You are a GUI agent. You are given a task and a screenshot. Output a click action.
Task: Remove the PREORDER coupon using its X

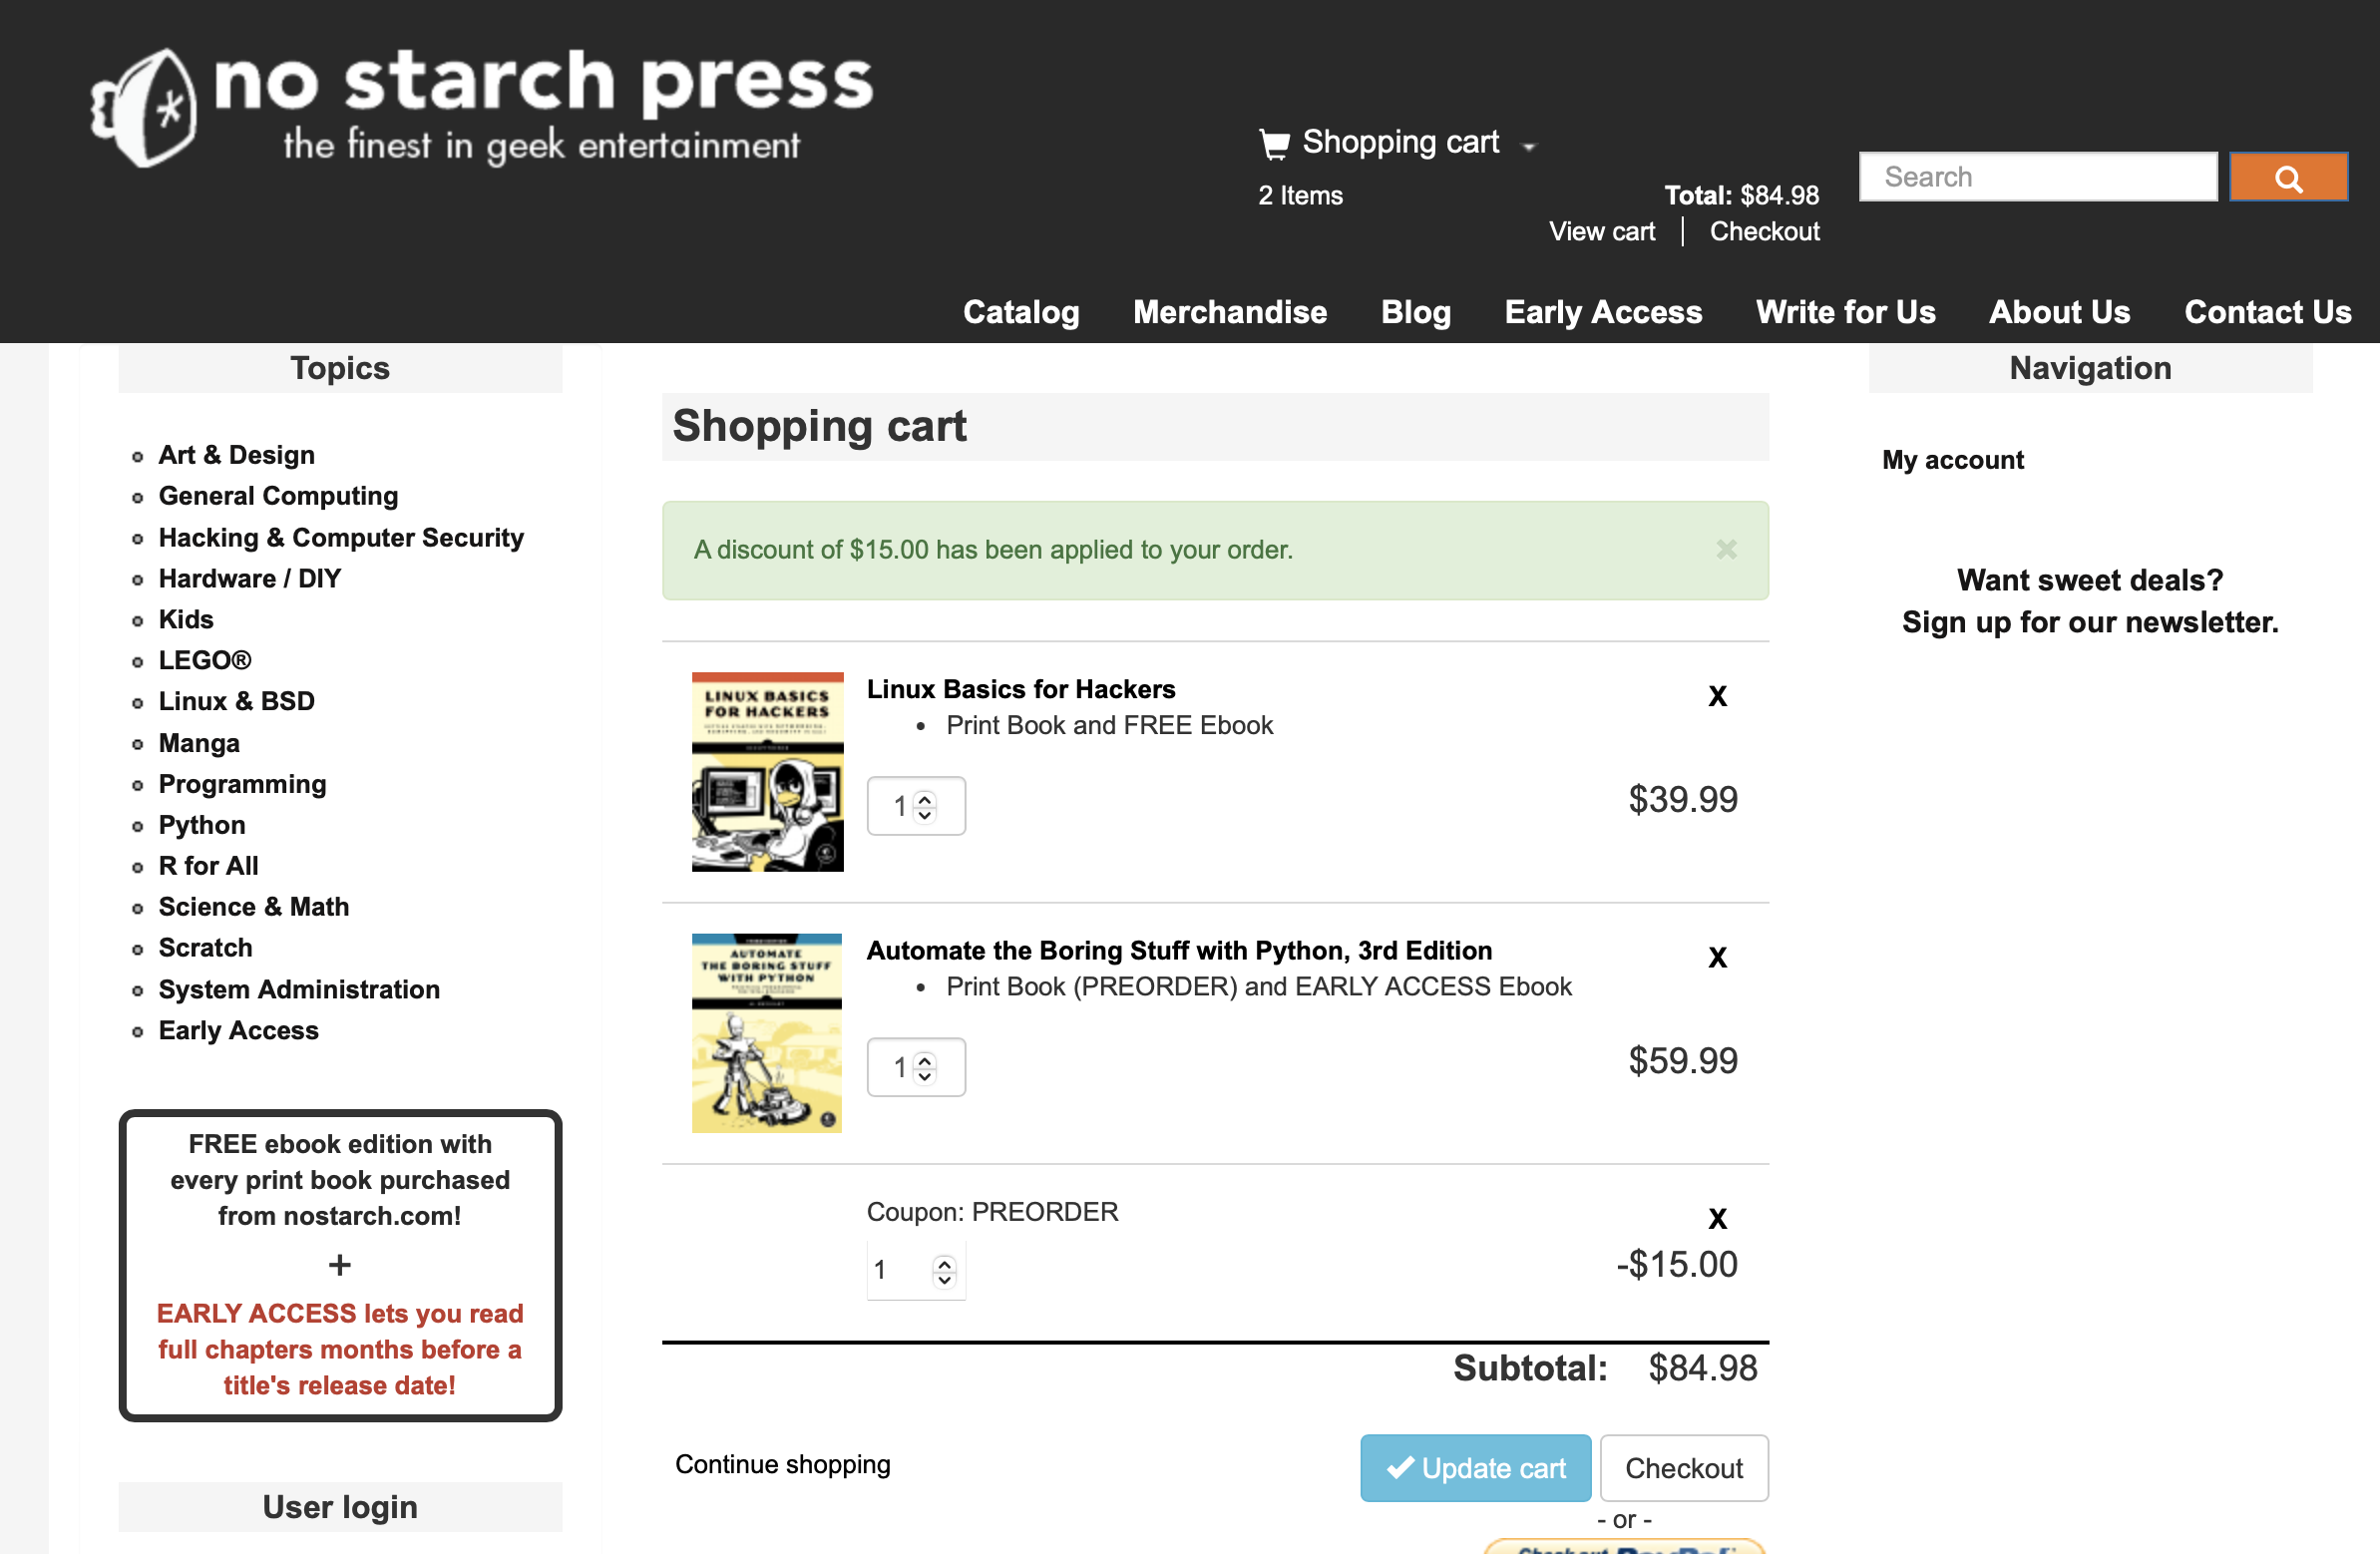(x=1718, y=1218)
